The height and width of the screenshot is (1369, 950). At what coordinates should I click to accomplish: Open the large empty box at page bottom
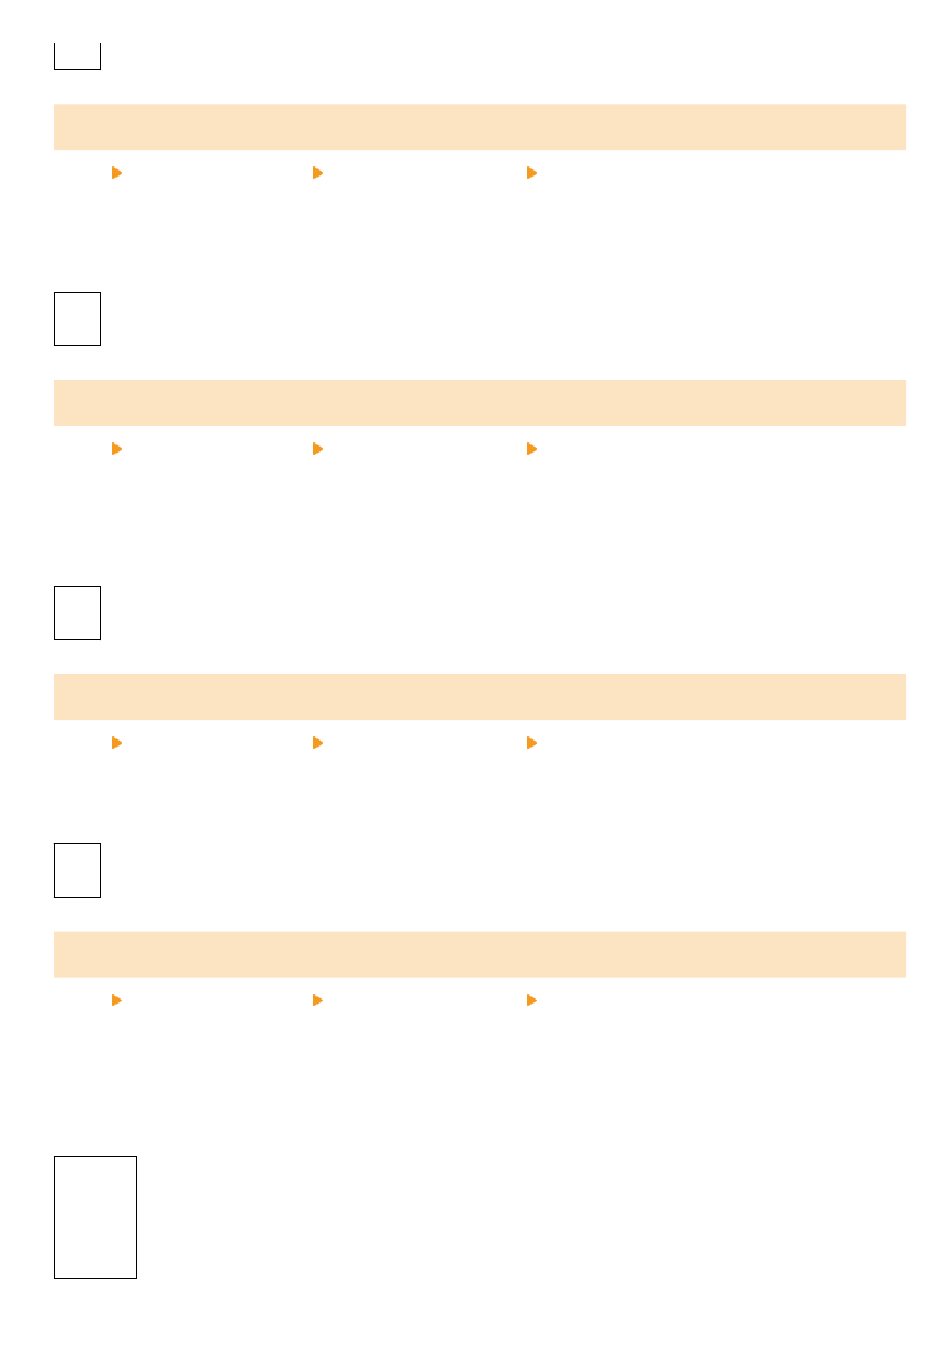[x=95, y=1217]
